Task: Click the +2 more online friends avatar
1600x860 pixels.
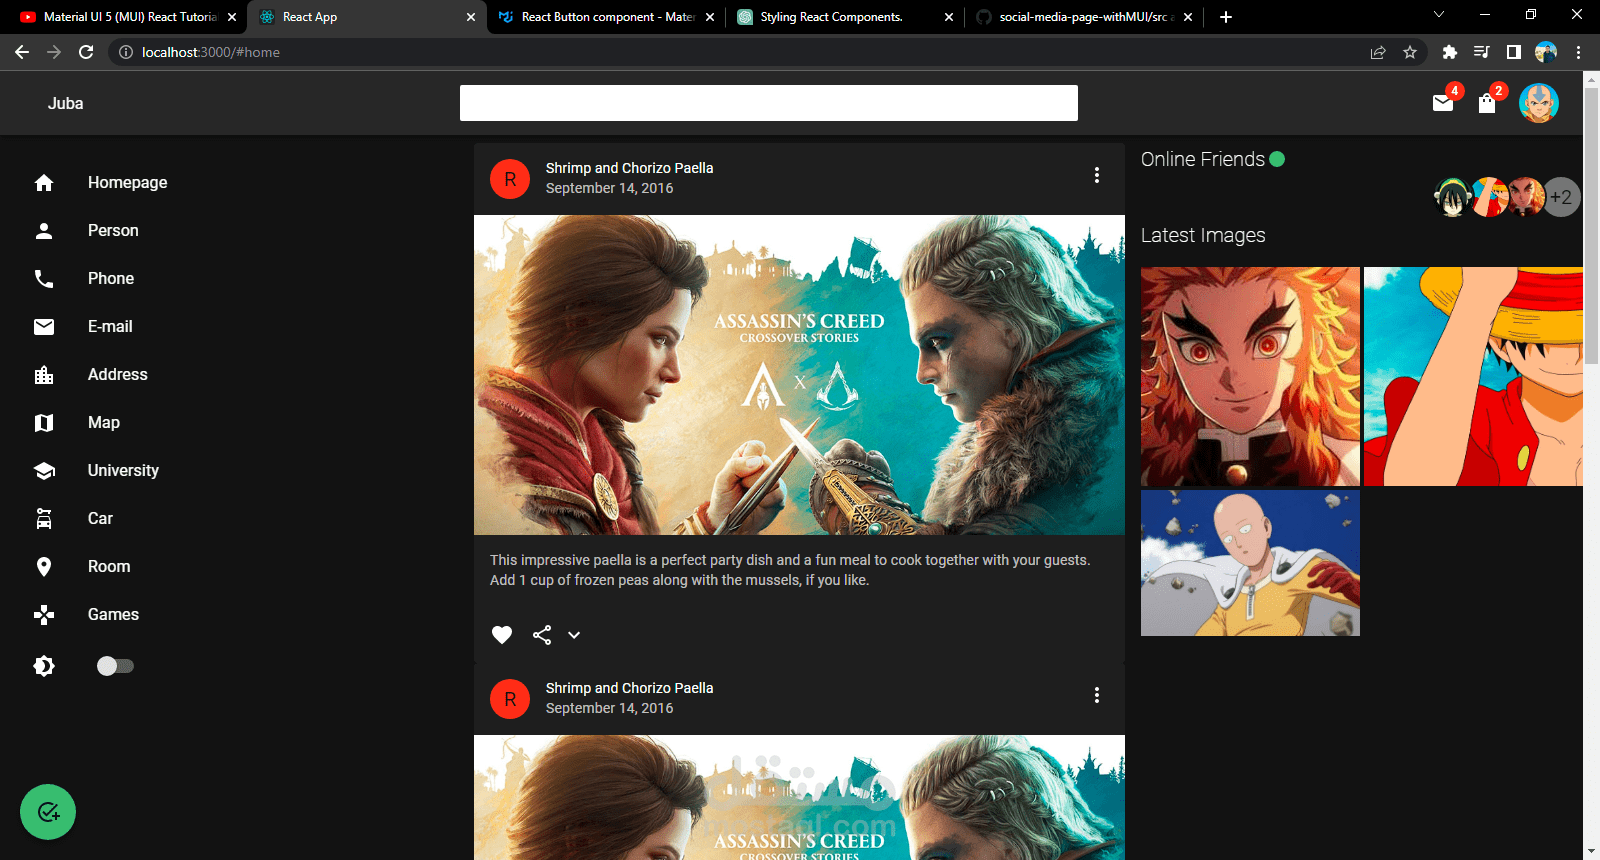Action: click(1561, 197)
